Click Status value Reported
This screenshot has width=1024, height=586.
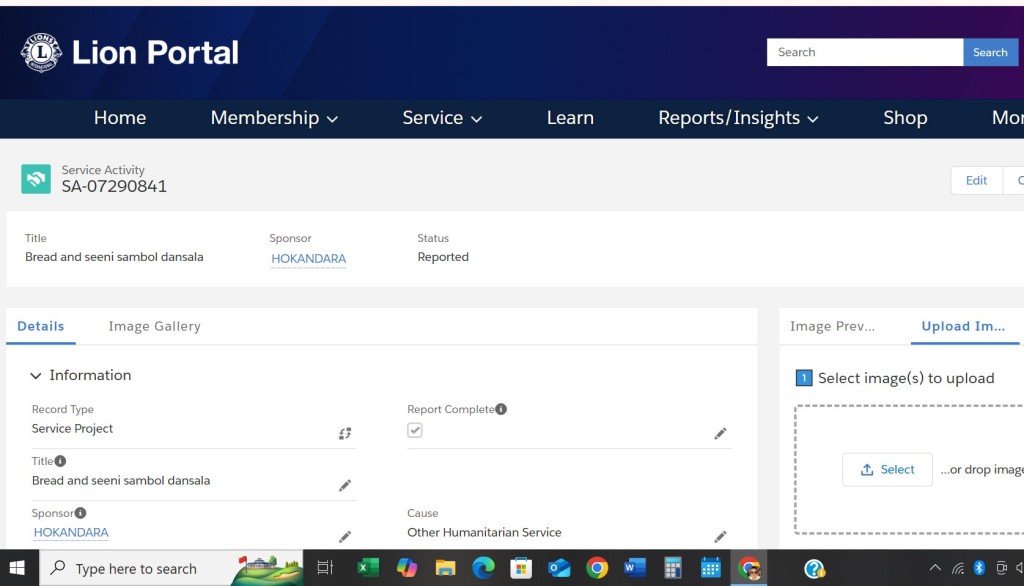(443, 257)
